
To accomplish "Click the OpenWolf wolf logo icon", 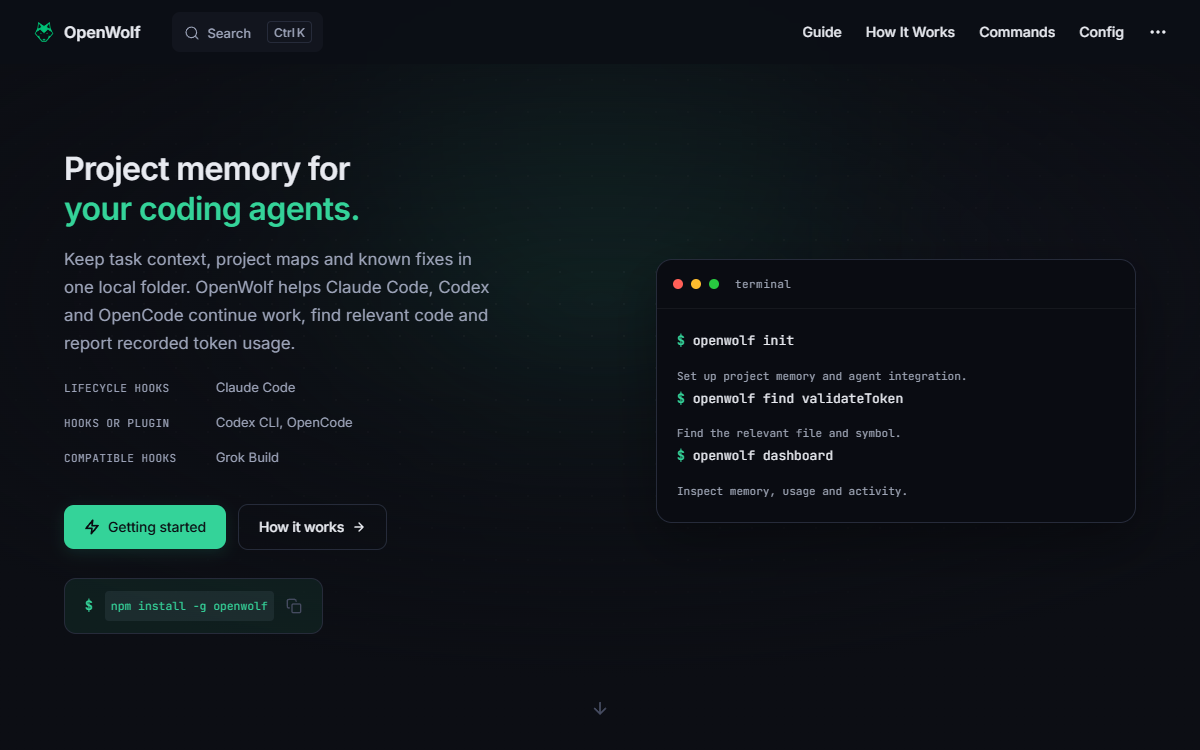I will coord(44,32).
